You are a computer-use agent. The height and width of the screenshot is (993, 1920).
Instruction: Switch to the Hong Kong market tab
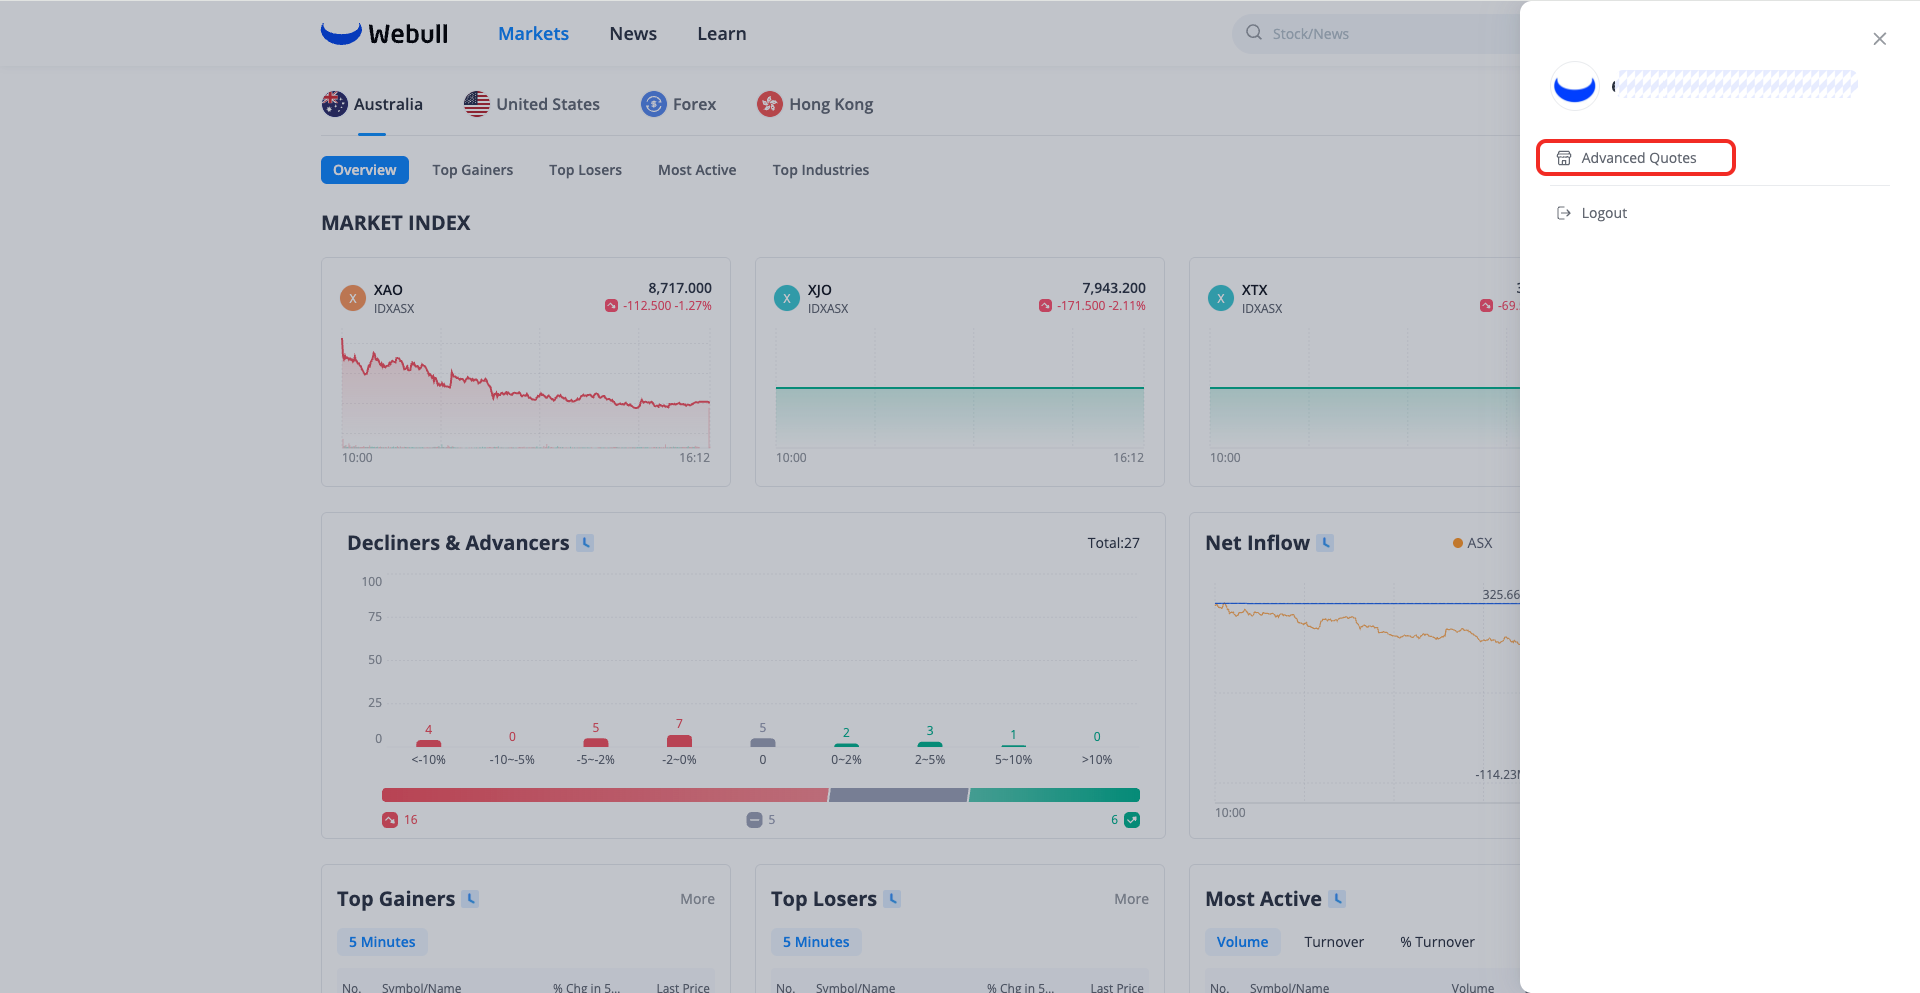click(815, 104)
